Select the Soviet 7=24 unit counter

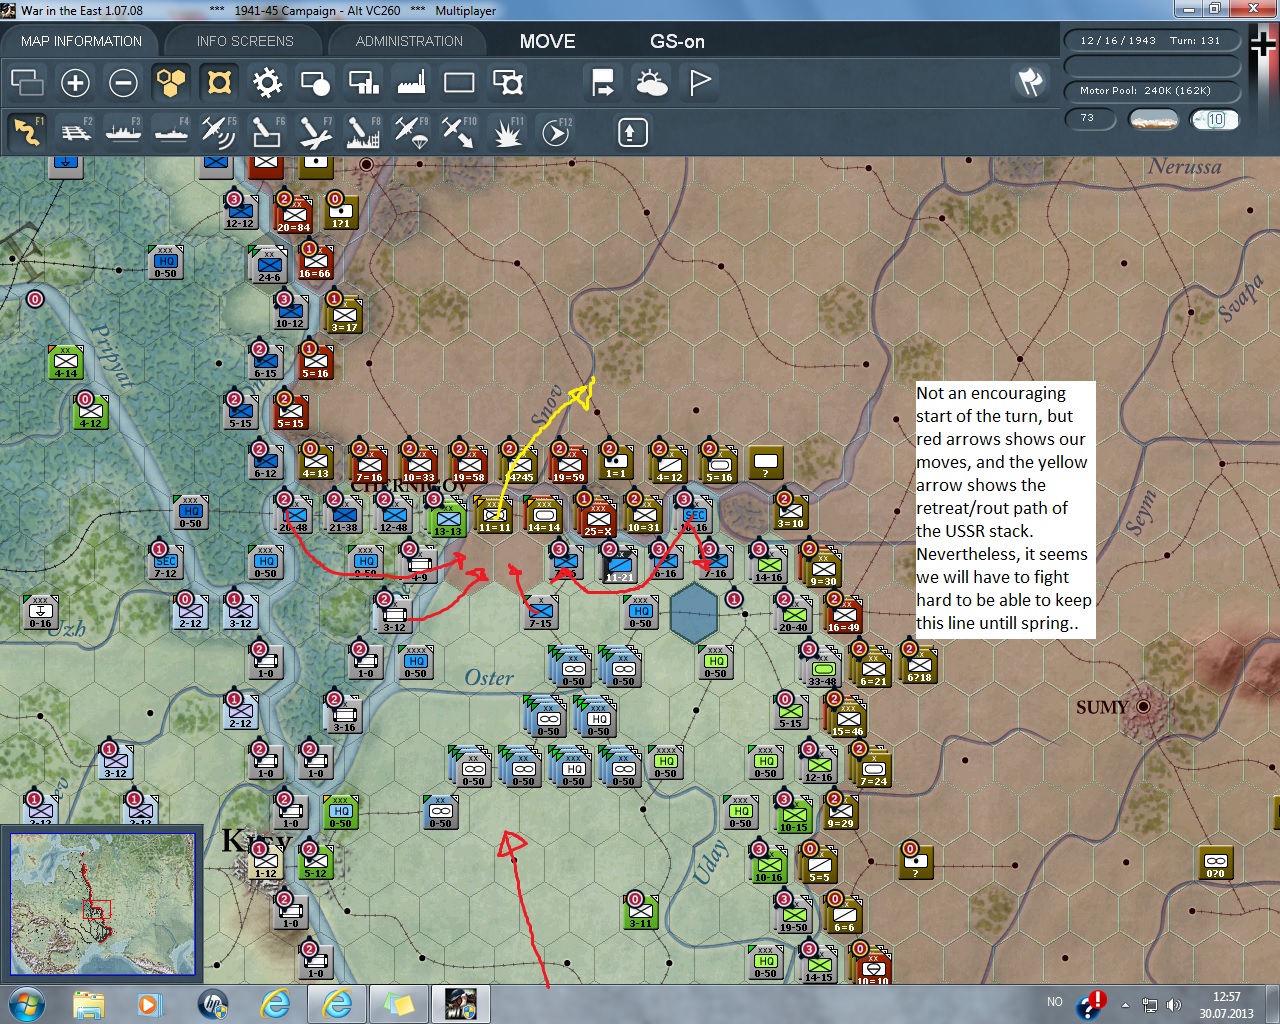[873, 767]
